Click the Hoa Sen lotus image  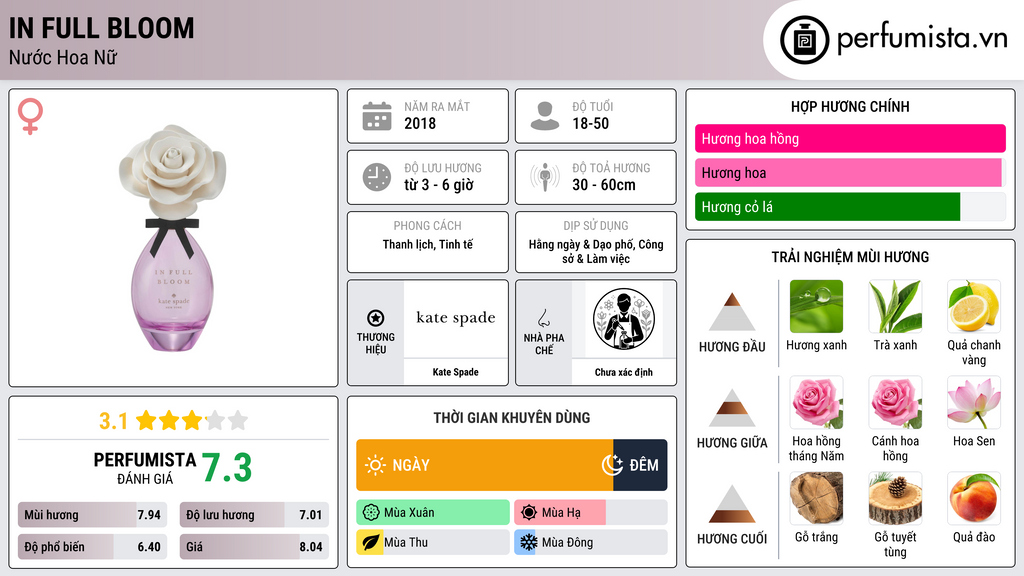coord(974,402)
